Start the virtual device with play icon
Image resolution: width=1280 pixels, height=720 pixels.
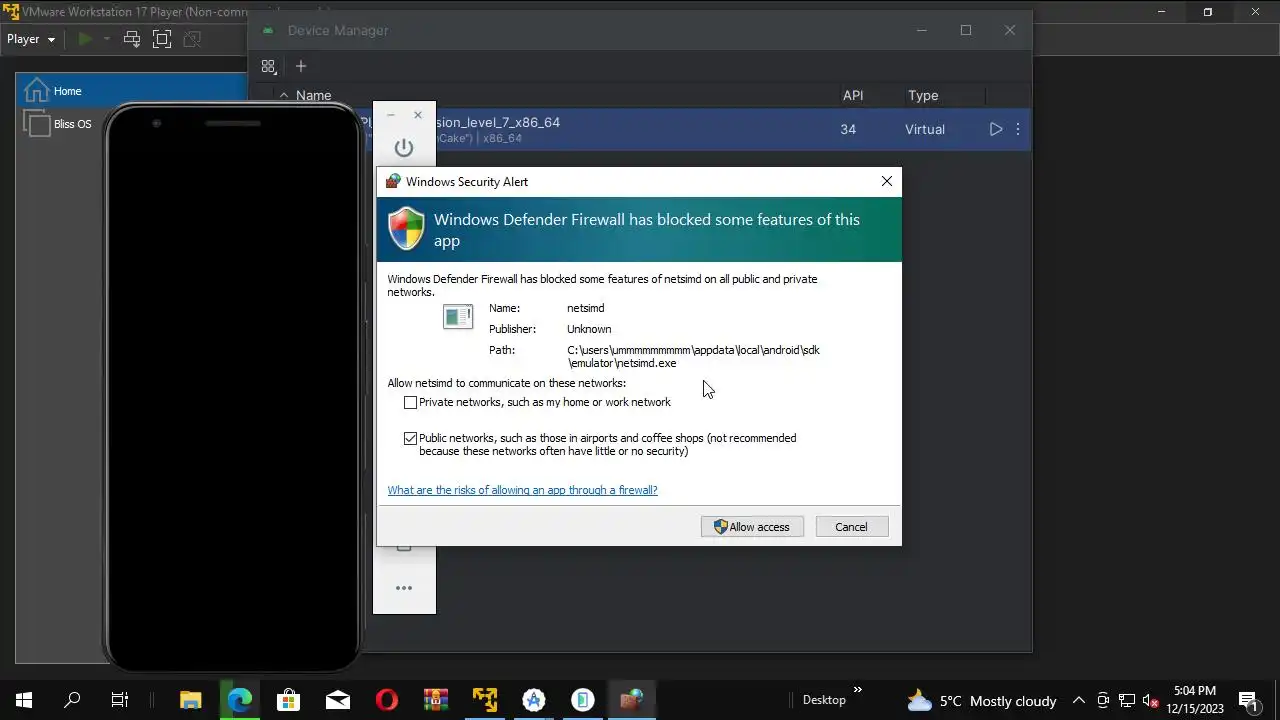pyautogui.click(x=996, y=129)
